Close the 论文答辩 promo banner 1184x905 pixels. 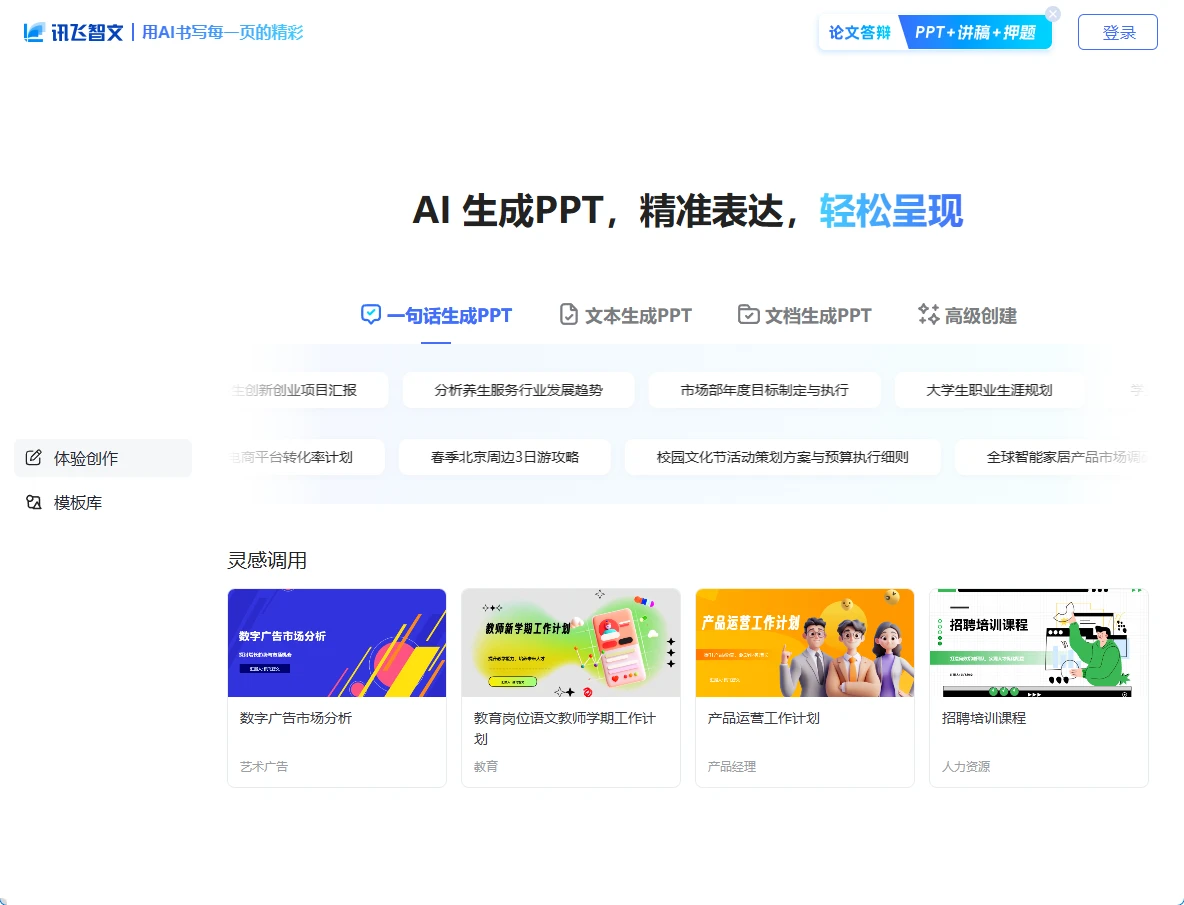[x=1052, y=14]
